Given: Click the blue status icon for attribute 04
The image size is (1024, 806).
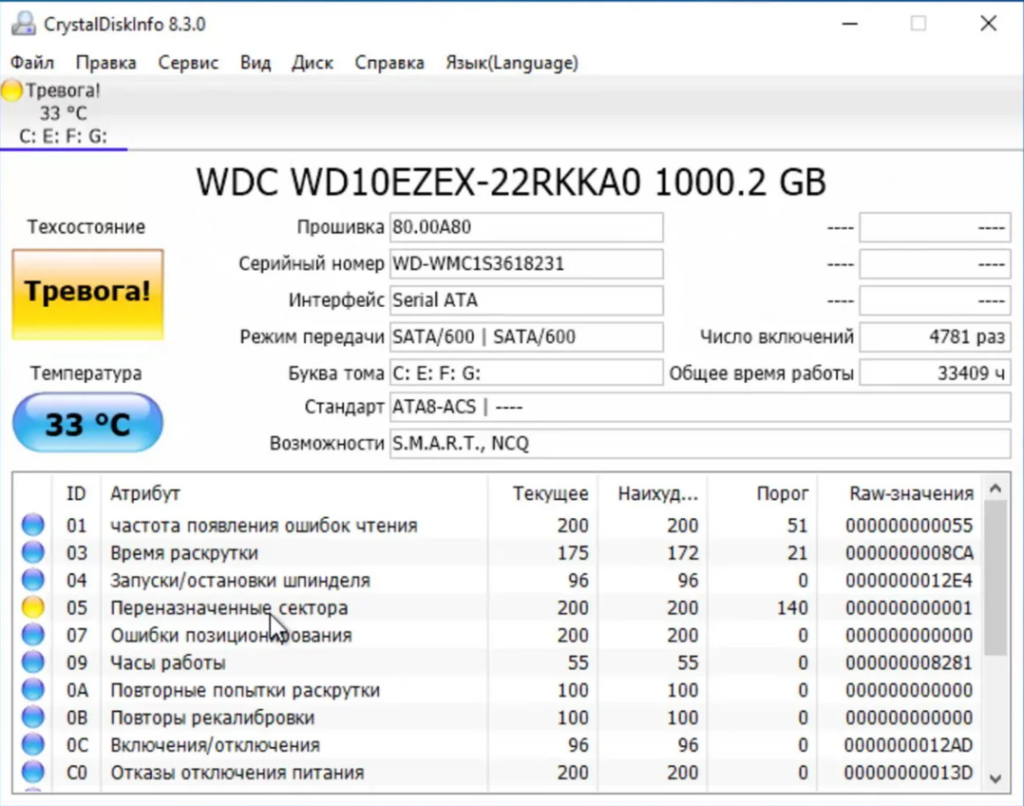Looking at the screenshot, I should (33, 579).
